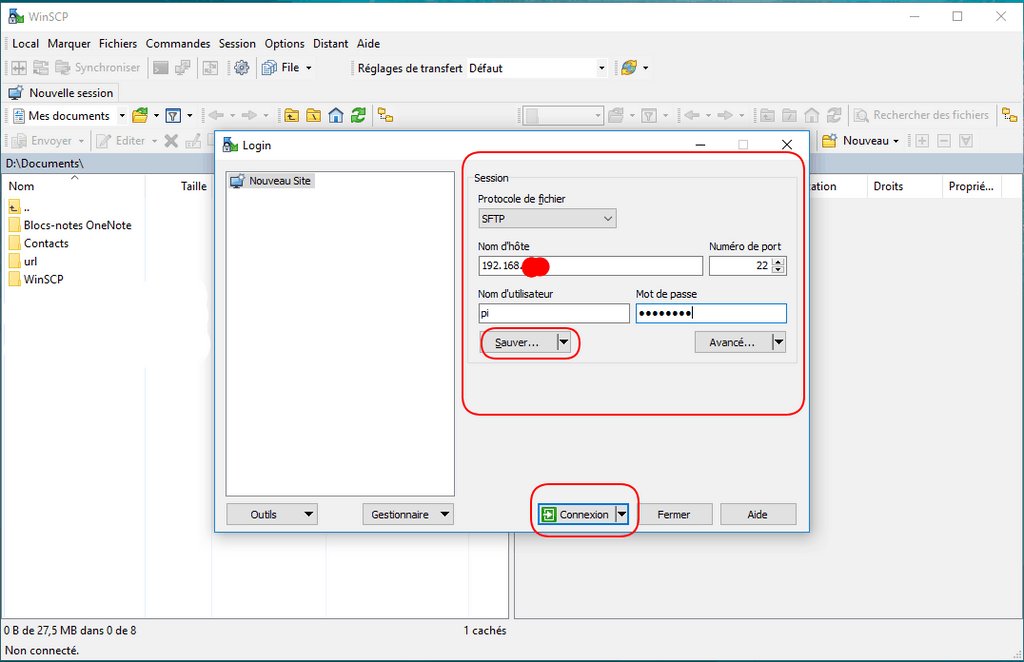Open the Session menu
The height and width of the screenshot is (662, 1024).
(237, 44)
